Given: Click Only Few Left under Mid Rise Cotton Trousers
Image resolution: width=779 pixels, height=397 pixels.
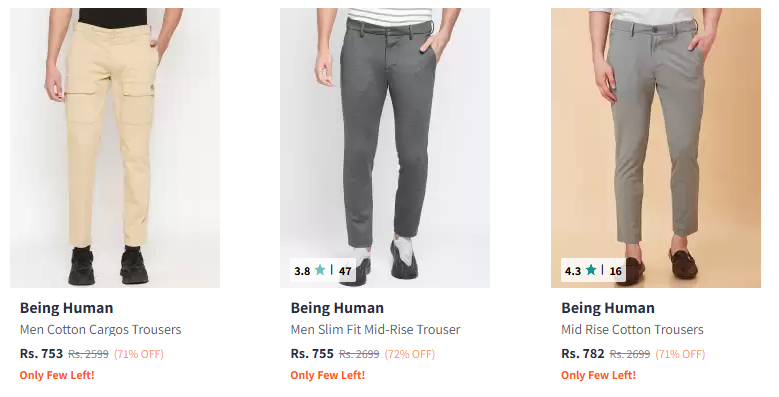Looking at the screenshot, I should [599, 375].
